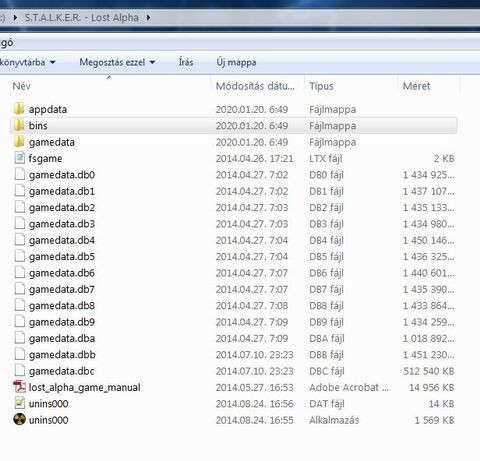Expand breadcrumb arrow after Lost Alpha
480x461 pixels.
pyautogui.click(x=148, y=17)
